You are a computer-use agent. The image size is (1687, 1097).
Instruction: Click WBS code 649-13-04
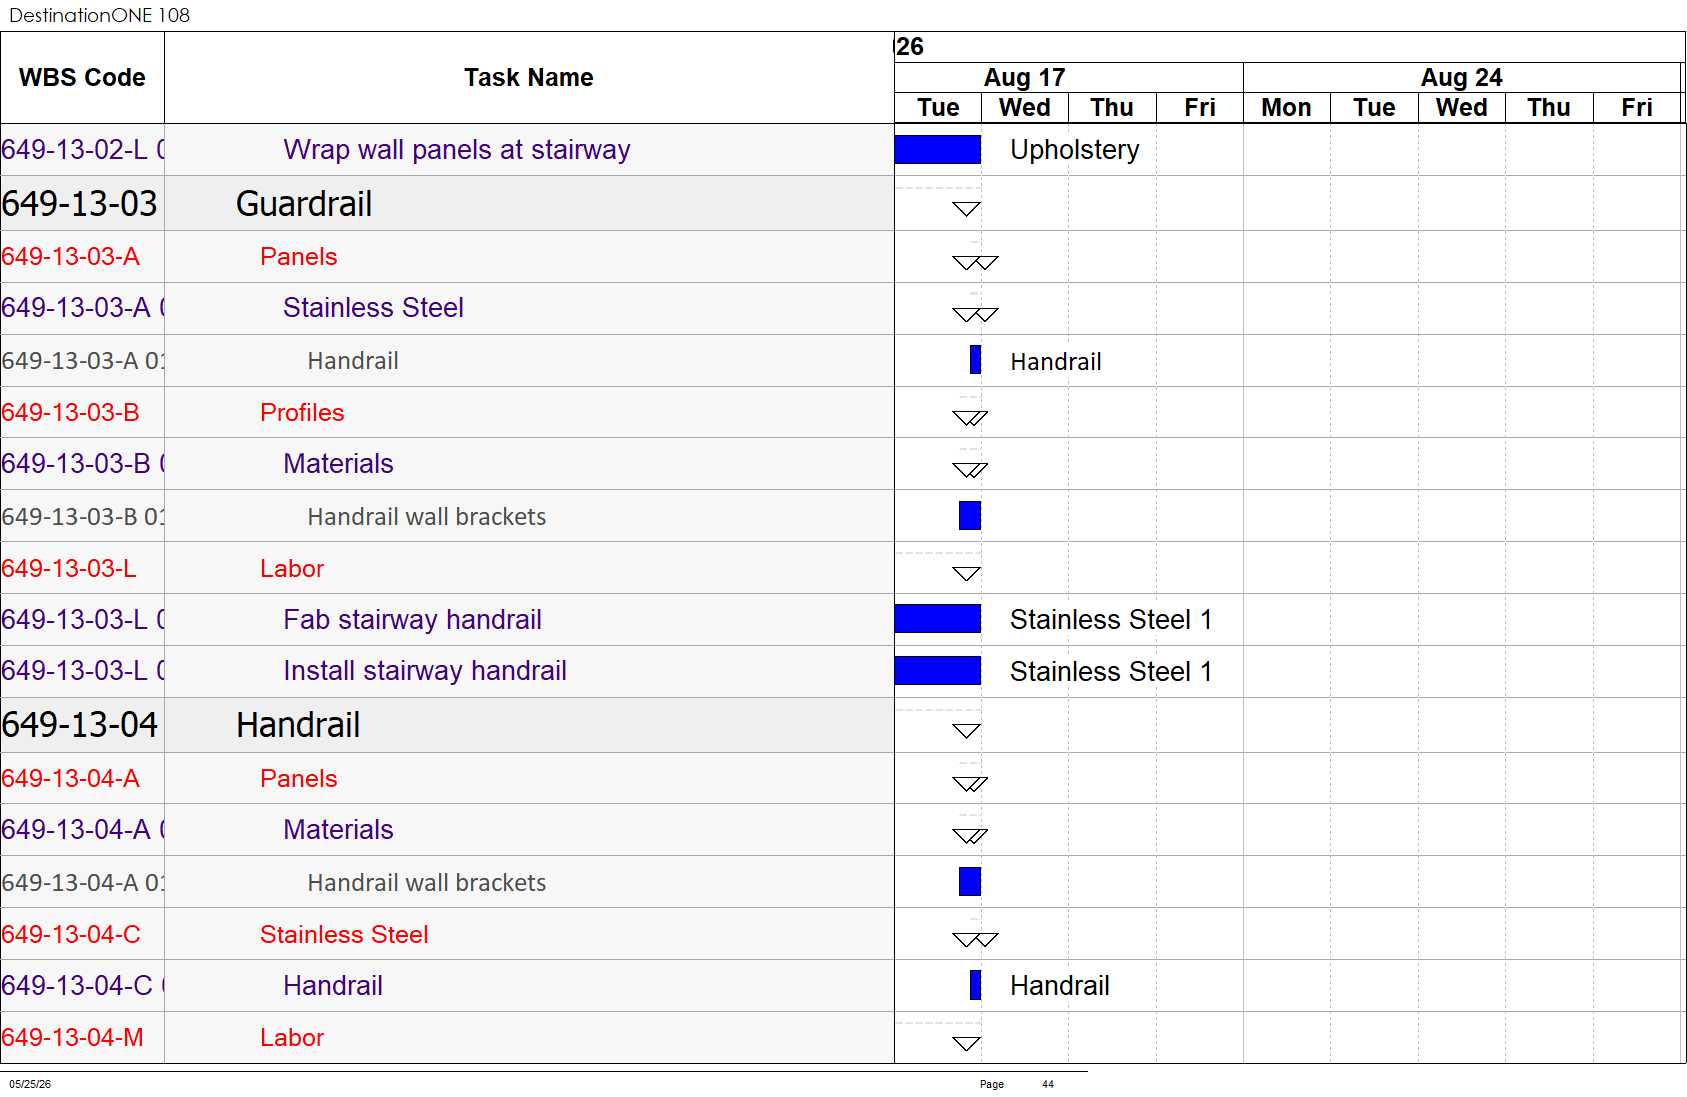pyautogui.click(x=80, y=725)
